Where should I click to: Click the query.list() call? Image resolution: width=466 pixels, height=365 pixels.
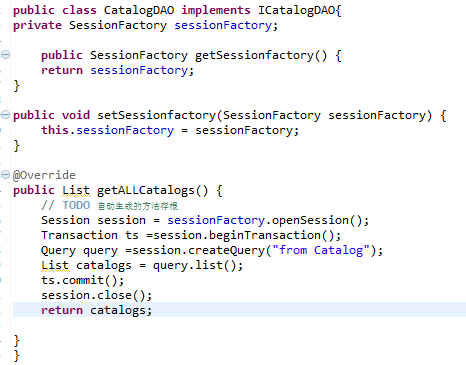(x=198, y=265)
